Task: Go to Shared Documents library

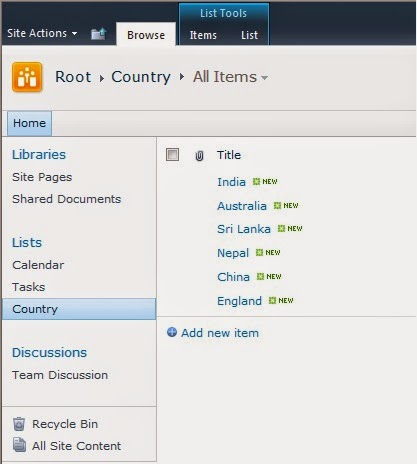Action: (x=67, y=199)
